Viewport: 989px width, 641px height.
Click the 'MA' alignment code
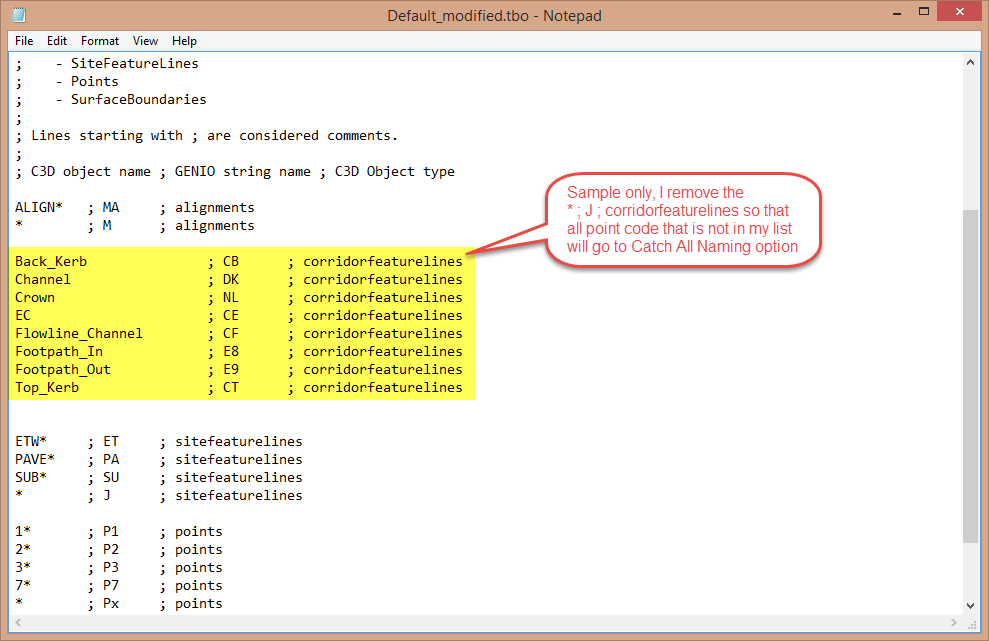coord(111,208)
